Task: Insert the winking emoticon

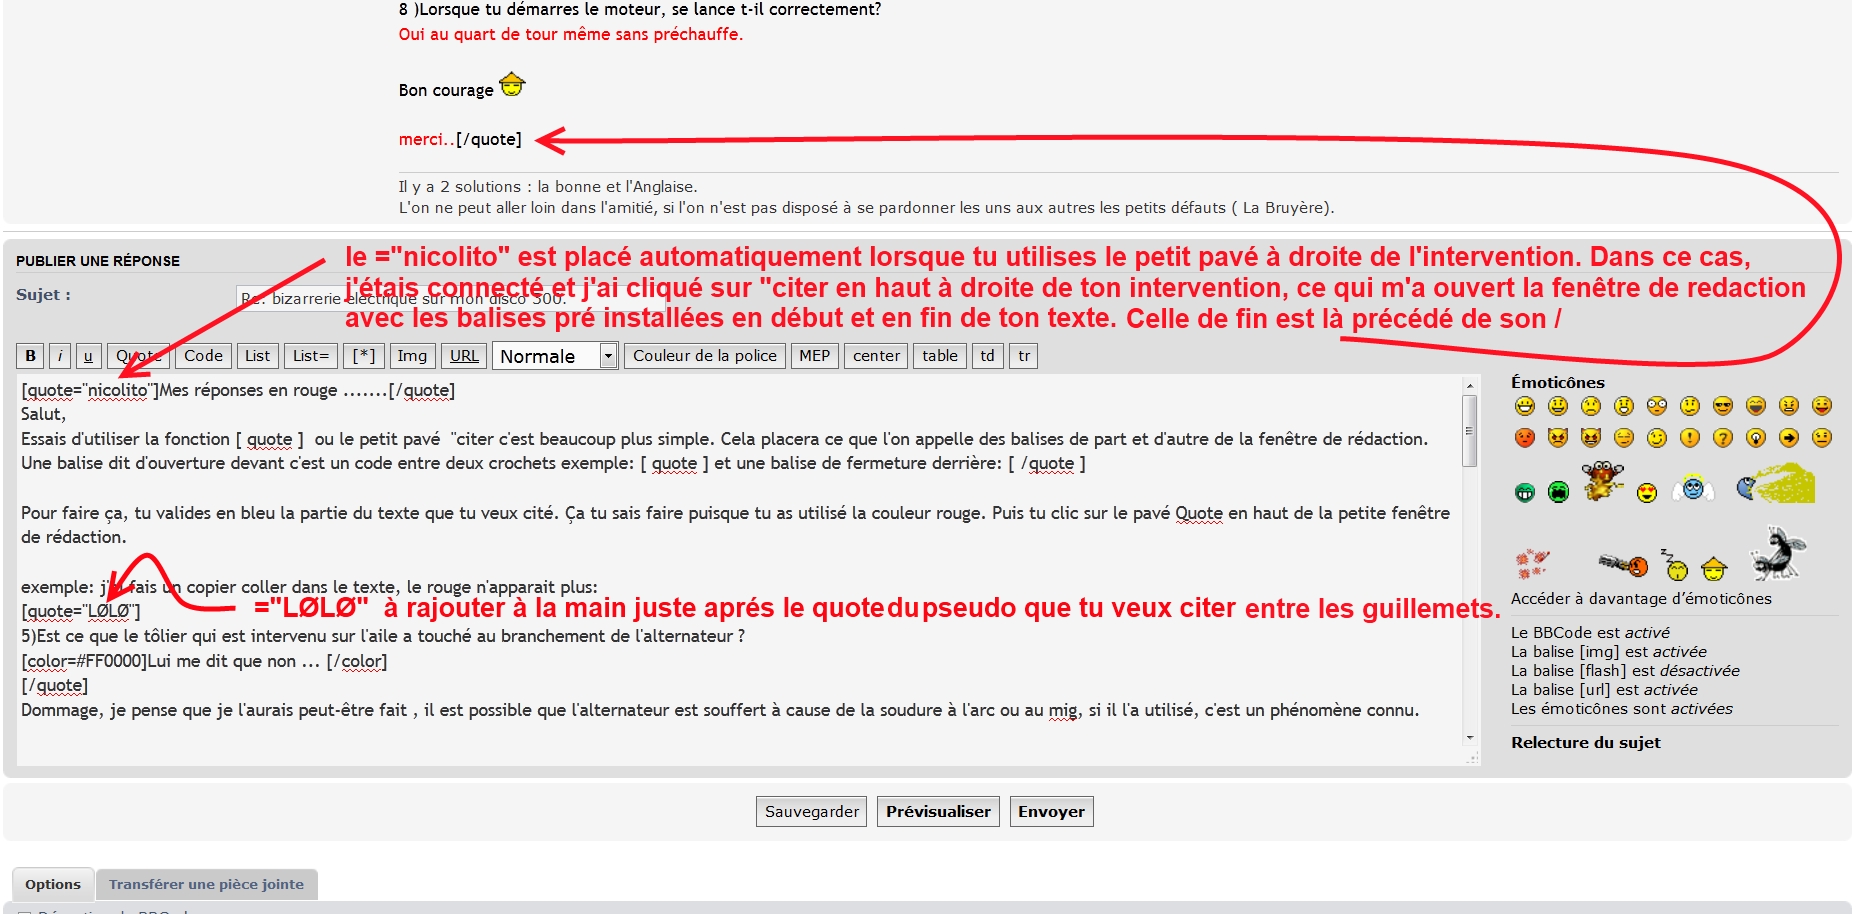Action: click(1656, 438)
